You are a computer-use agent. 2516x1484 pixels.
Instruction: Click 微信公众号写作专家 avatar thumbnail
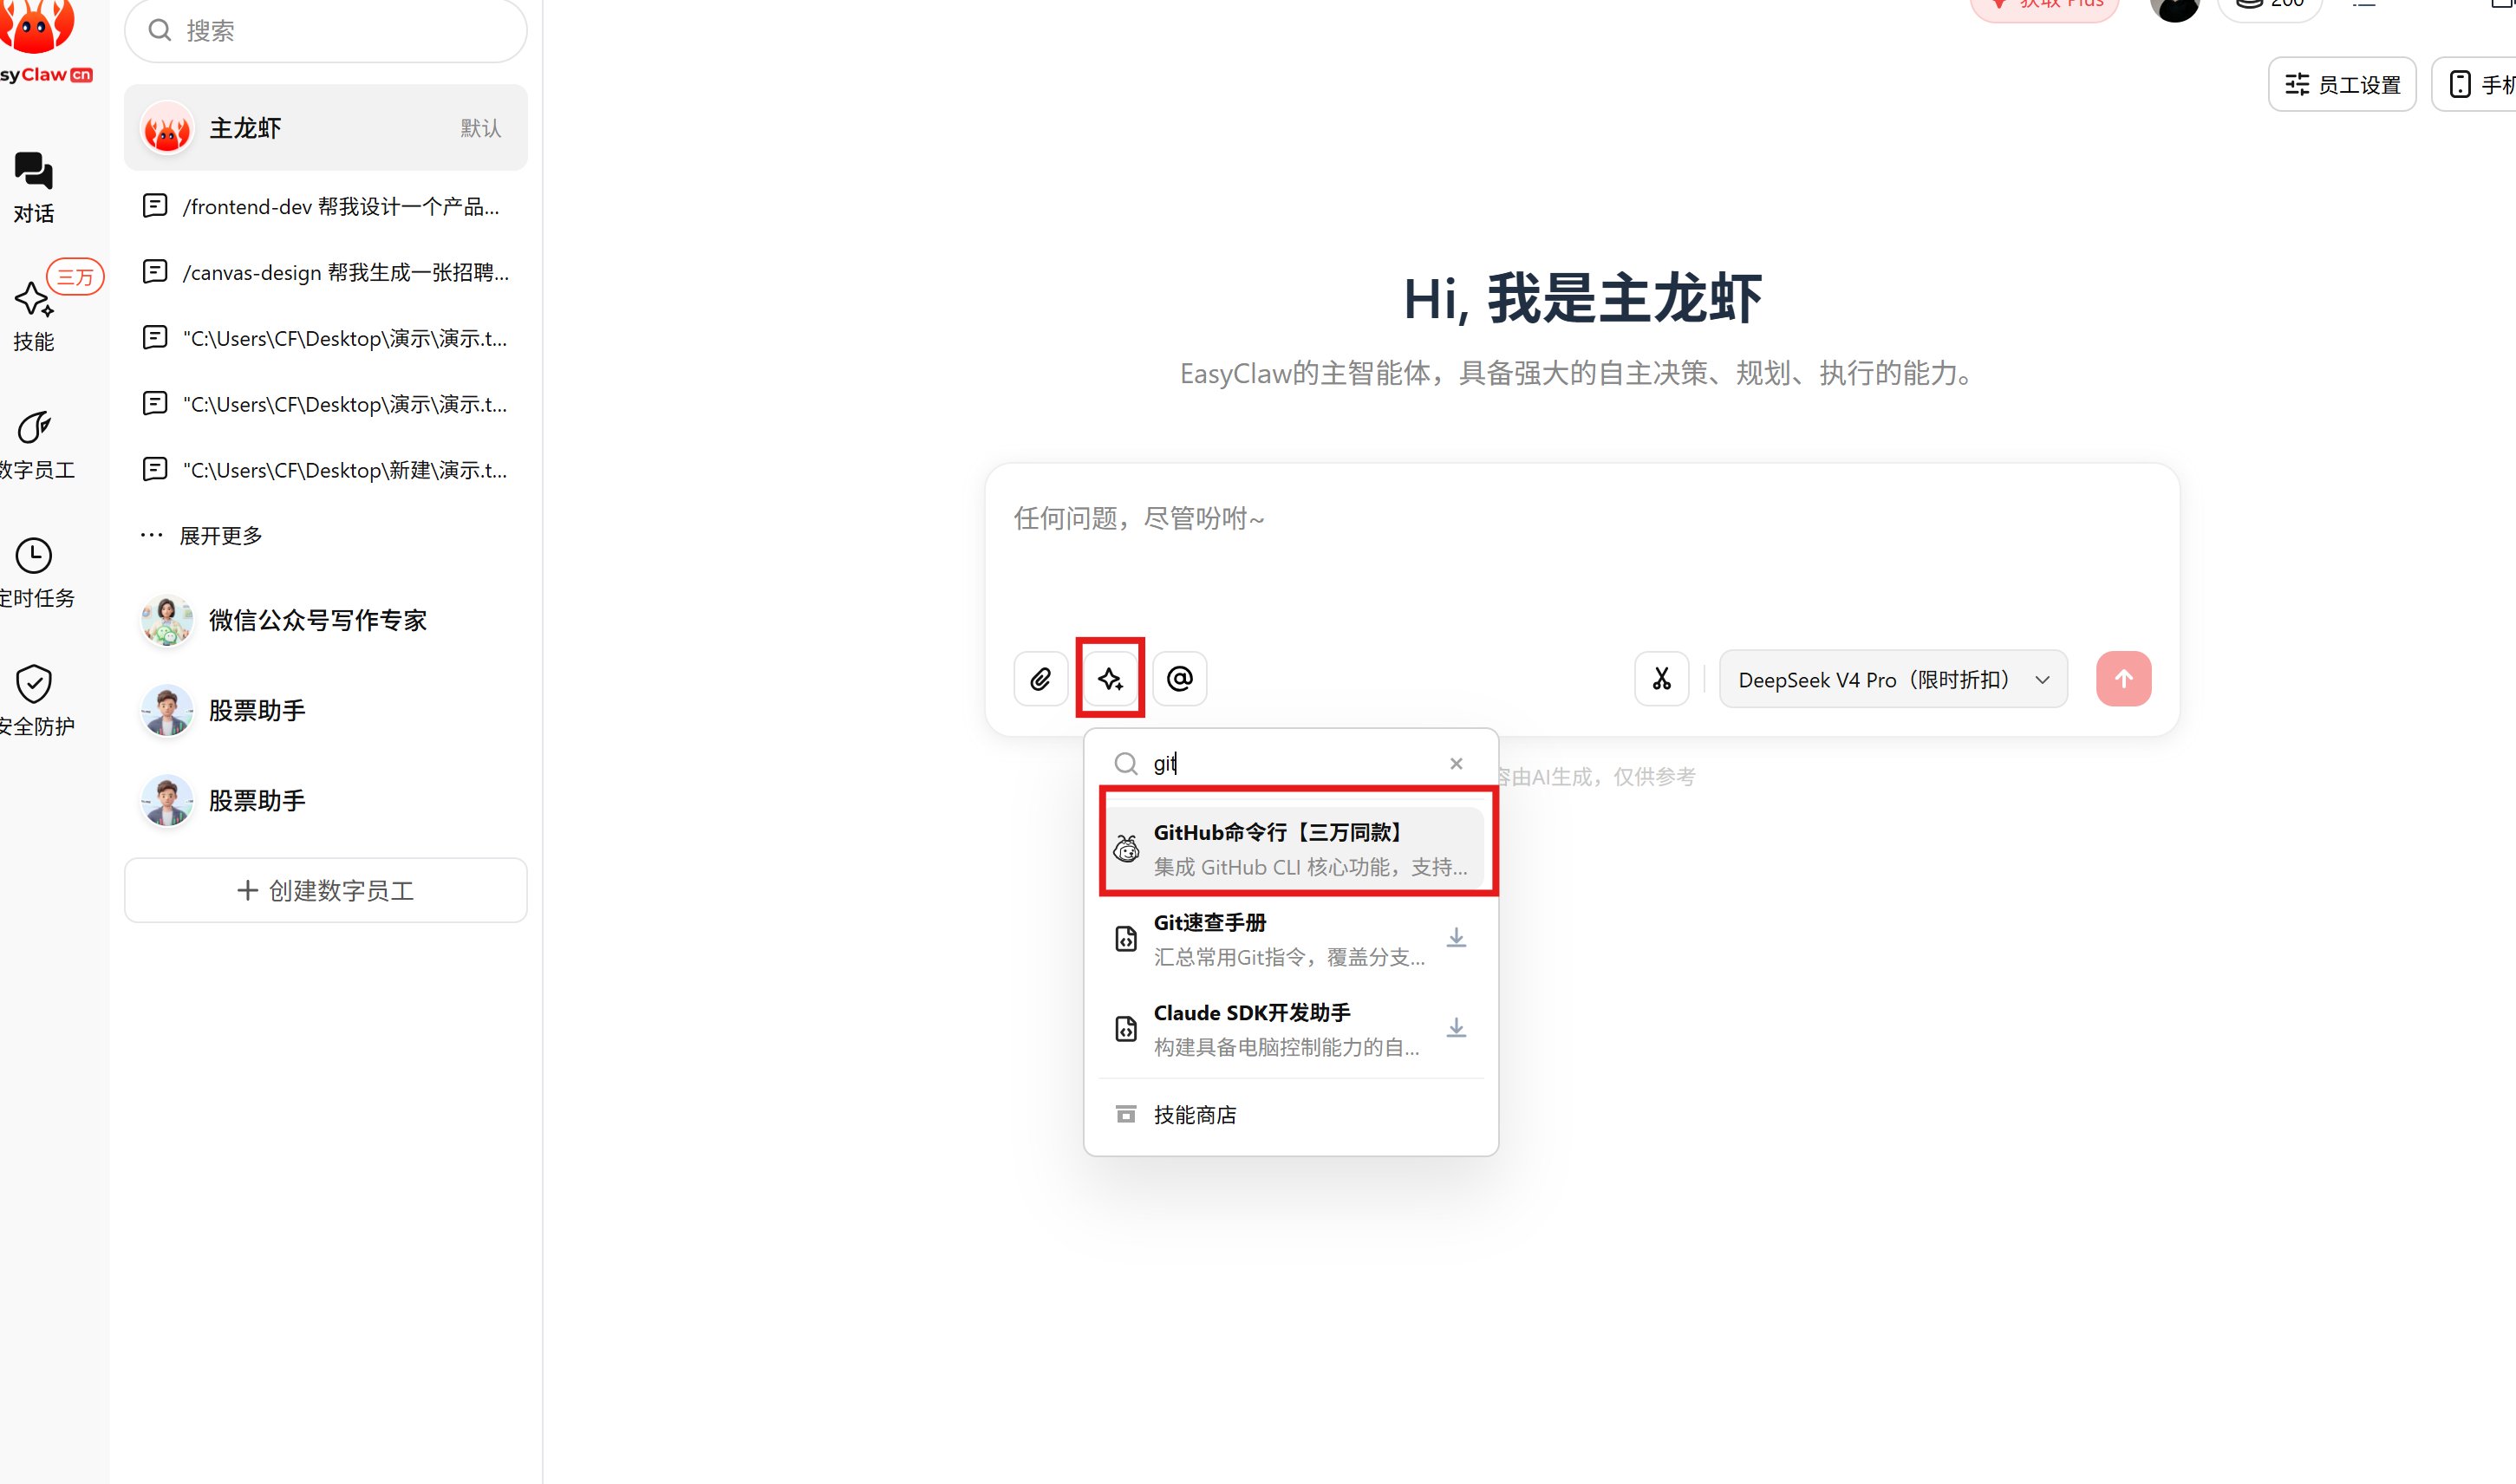coord(167,620)
